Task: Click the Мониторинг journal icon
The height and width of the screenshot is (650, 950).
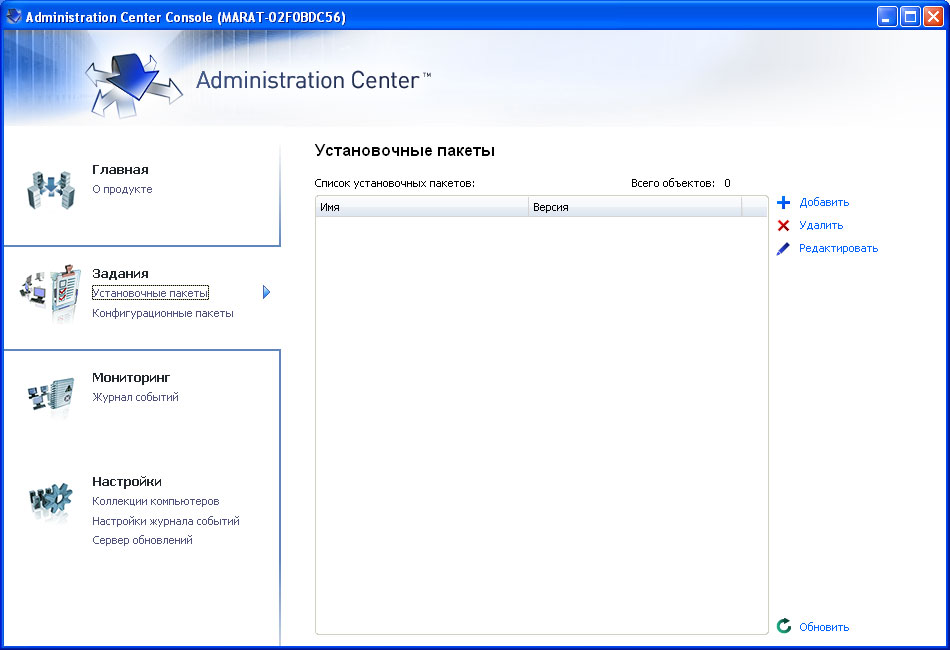Action: (x=51, y=396)
